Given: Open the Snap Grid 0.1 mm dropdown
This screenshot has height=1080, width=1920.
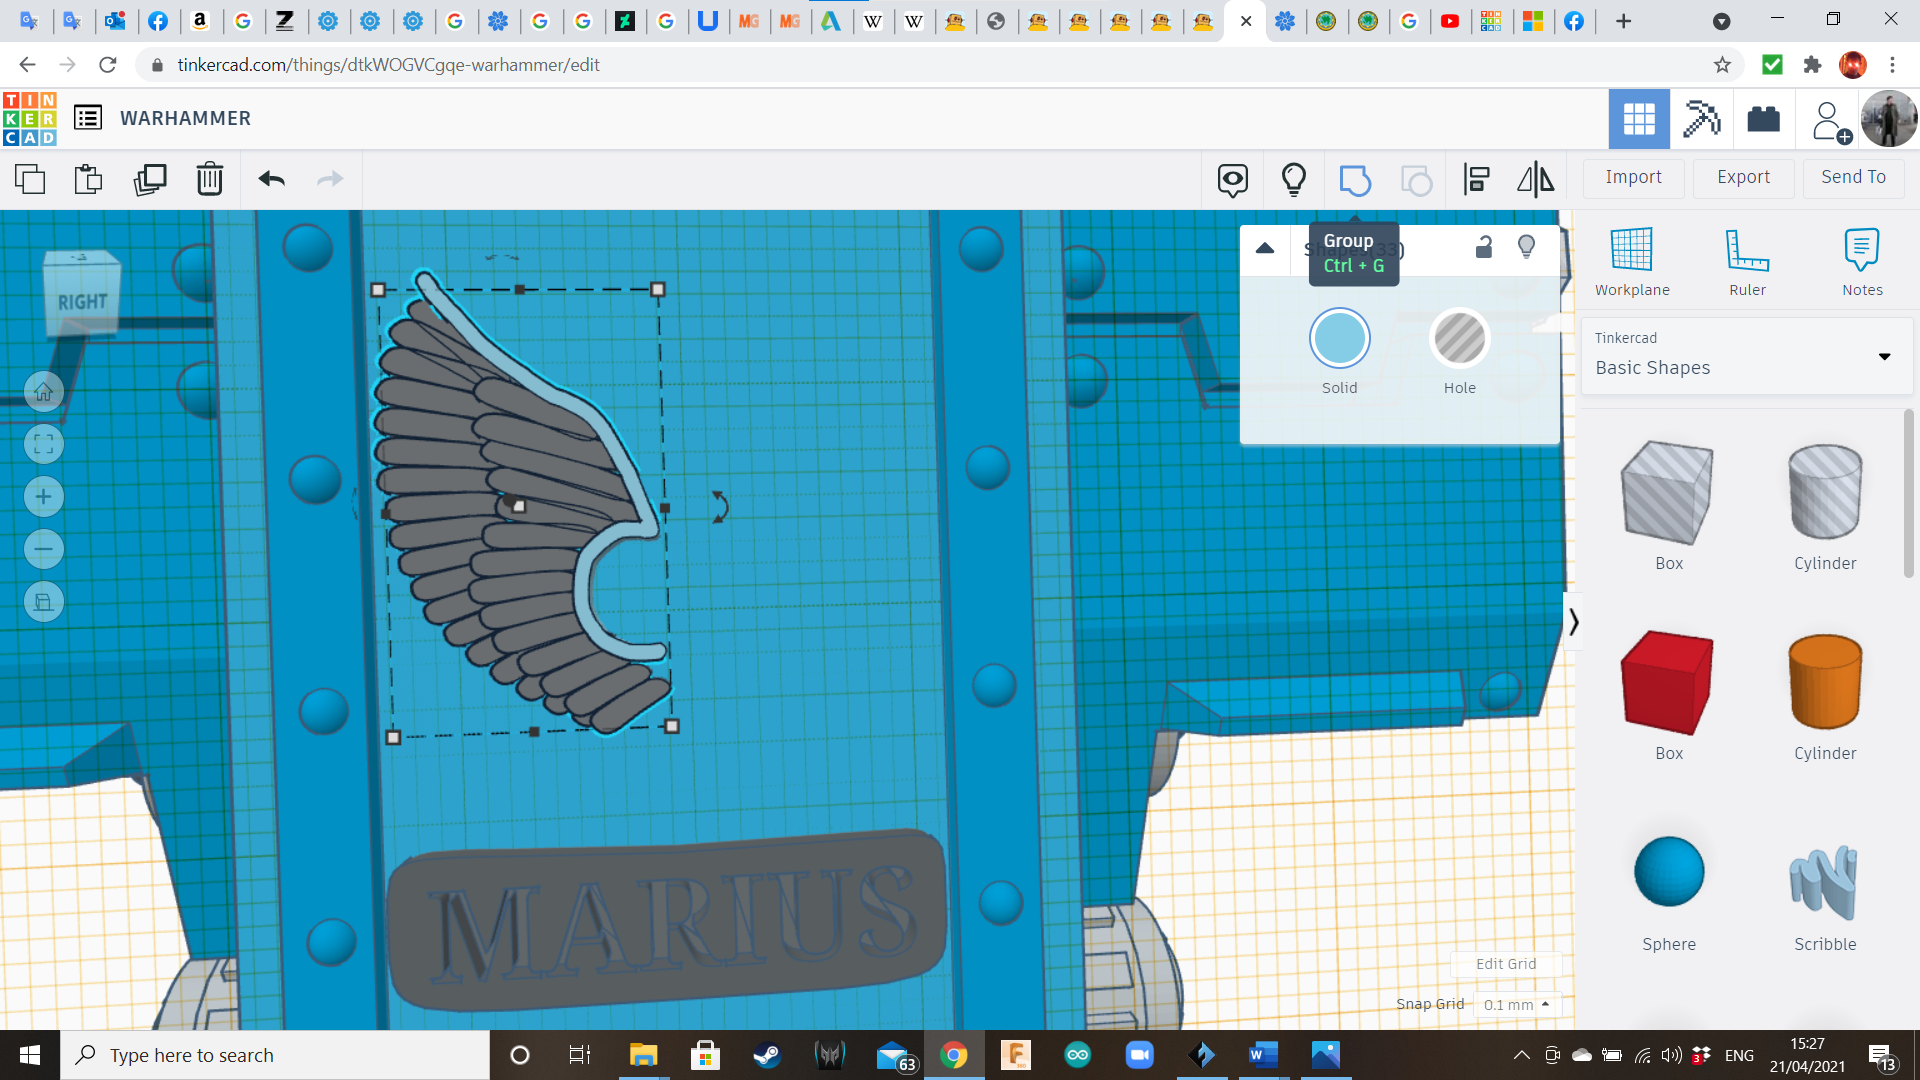Looking at the screenshot, I should (1517, 1005).
